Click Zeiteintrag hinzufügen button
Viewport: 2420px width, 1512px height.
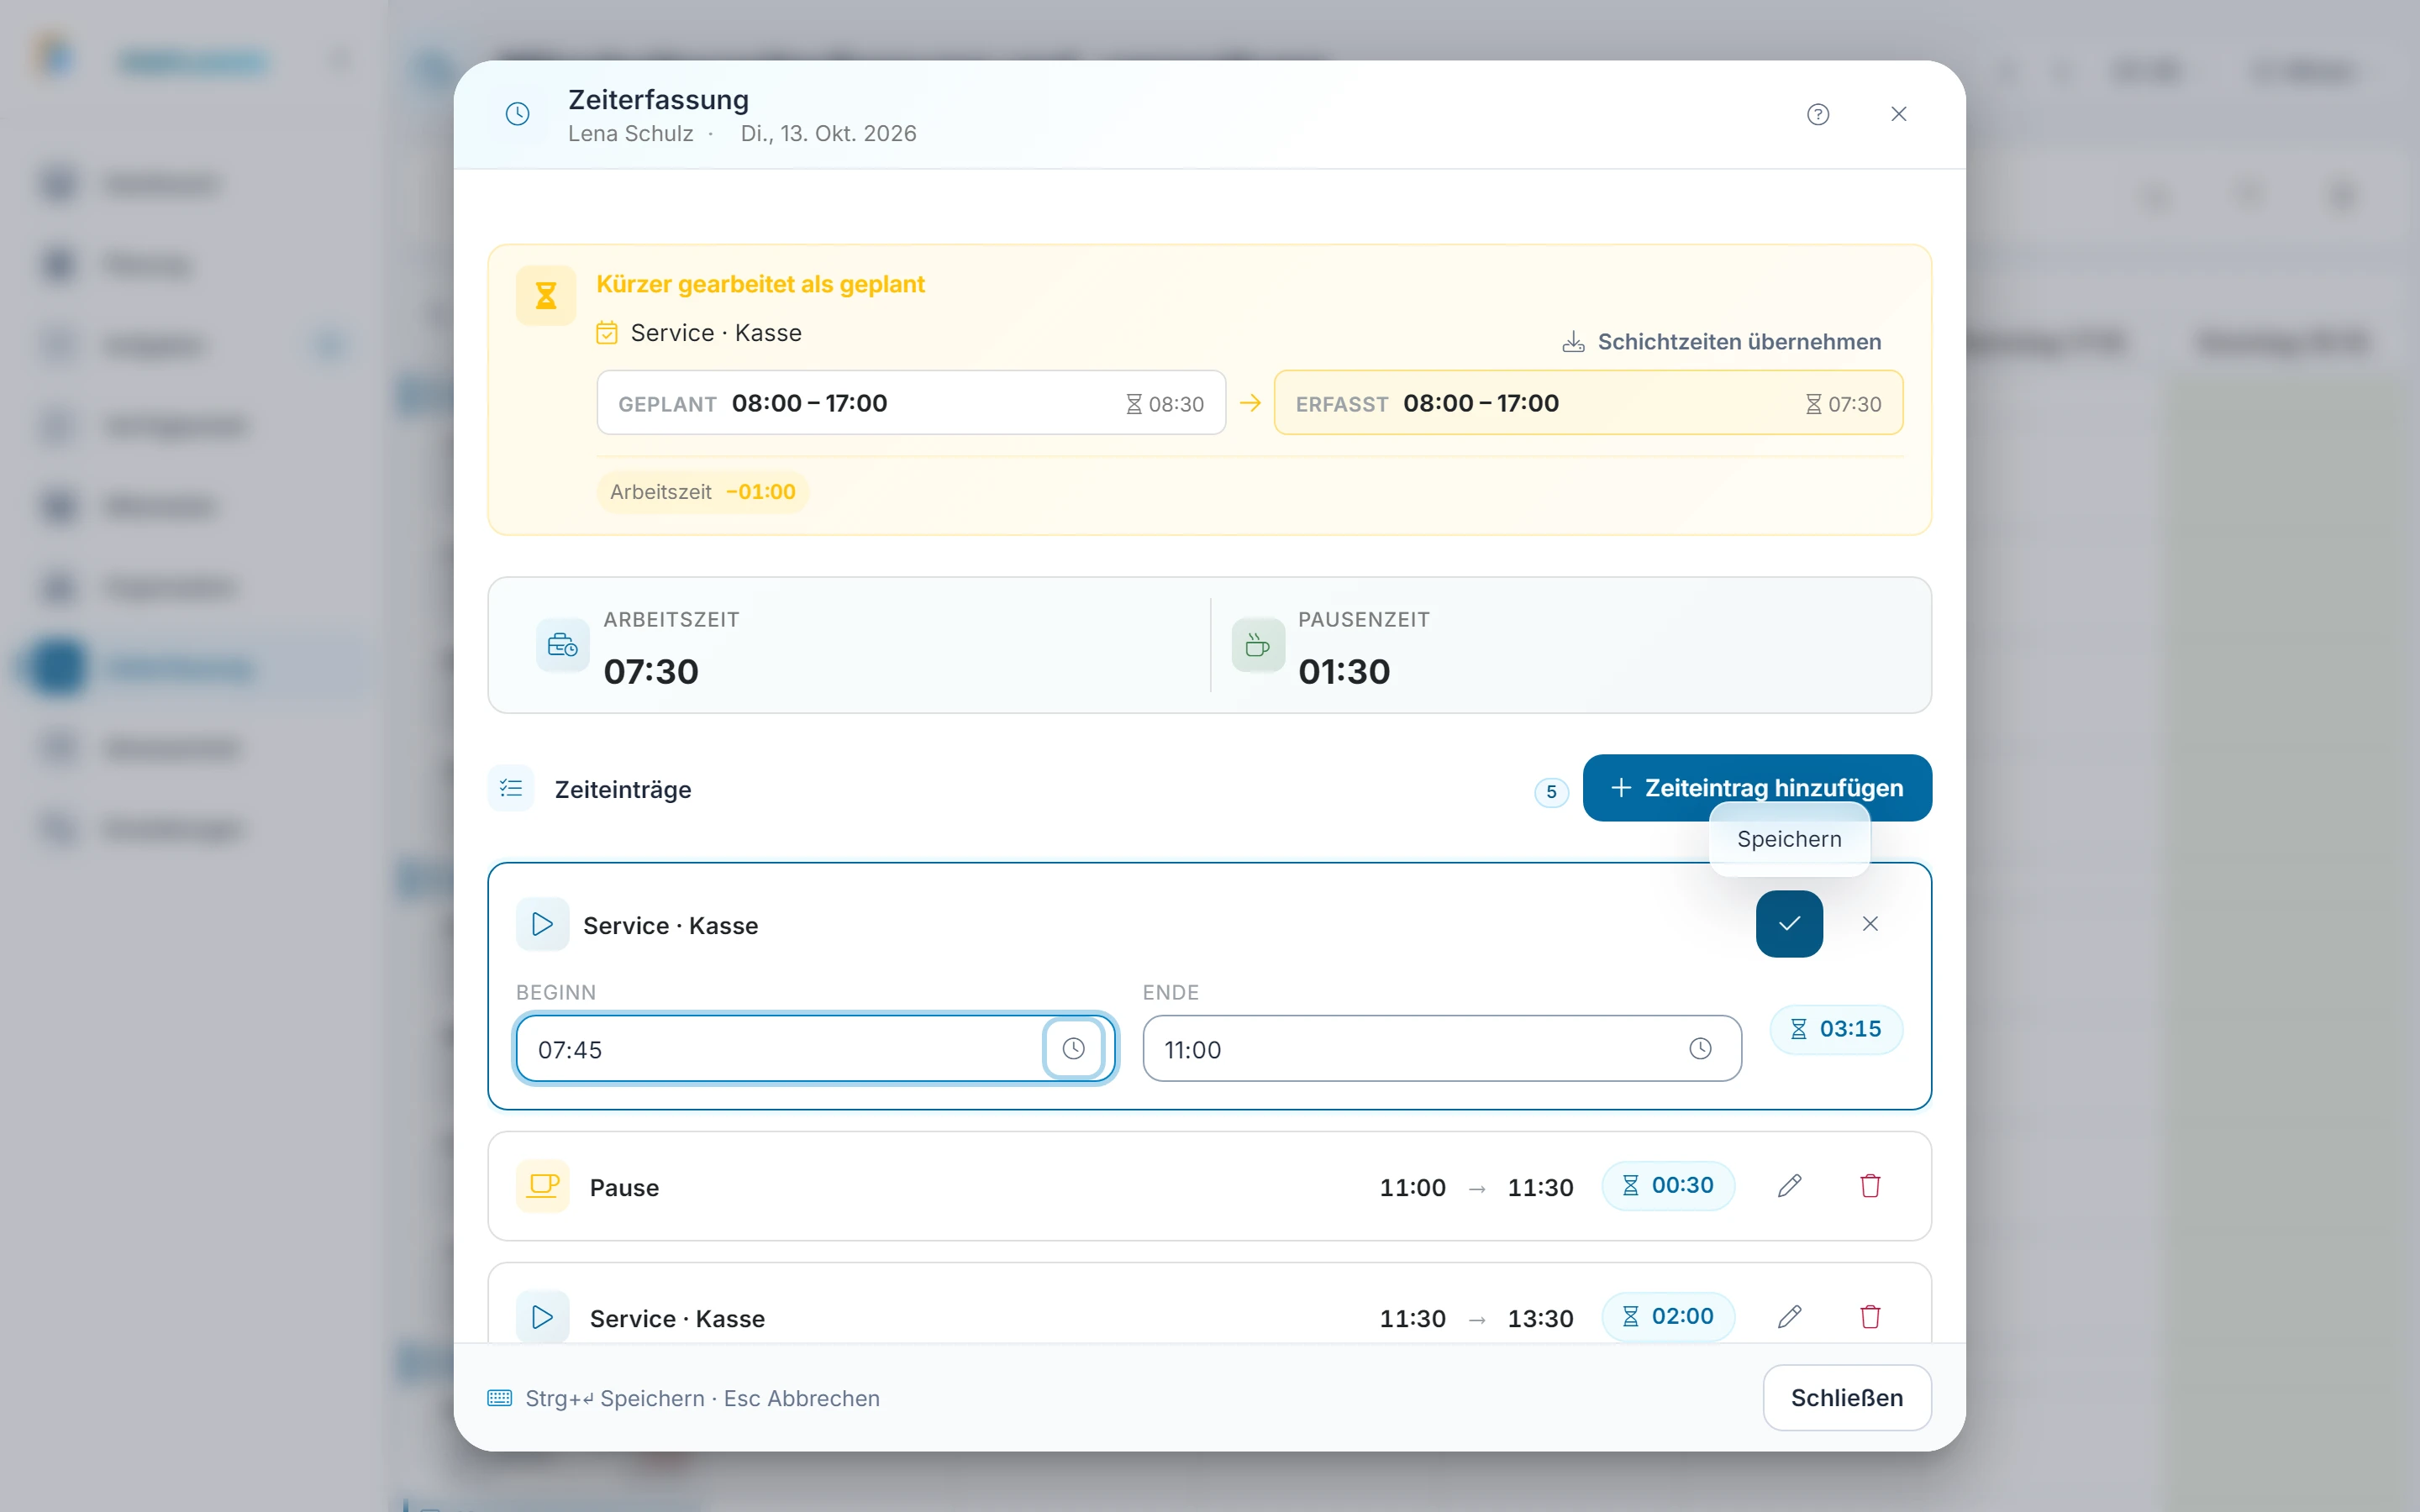coord(1757,788)
